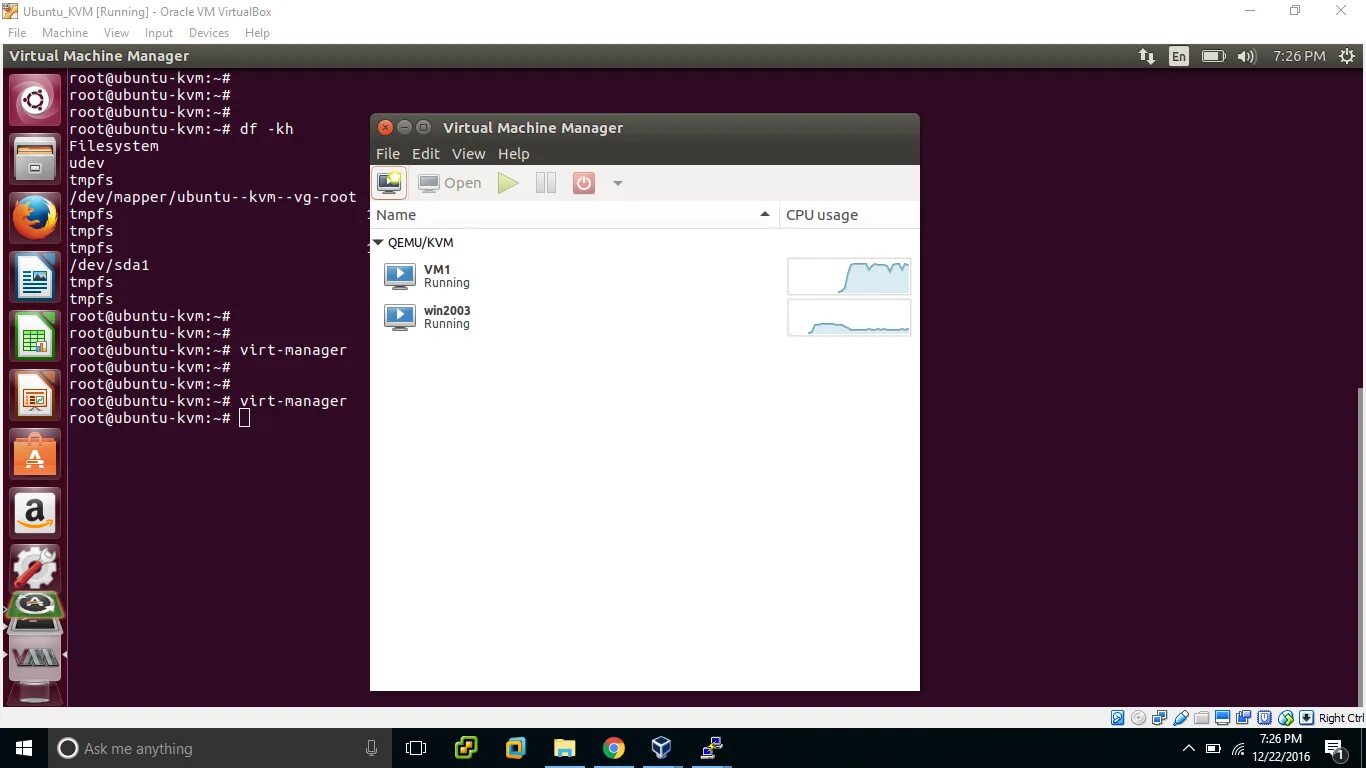Screen dimensions: 1366x768
Task: Open the VirtualBox Devices menu
Action: click(x=209, y=33)
